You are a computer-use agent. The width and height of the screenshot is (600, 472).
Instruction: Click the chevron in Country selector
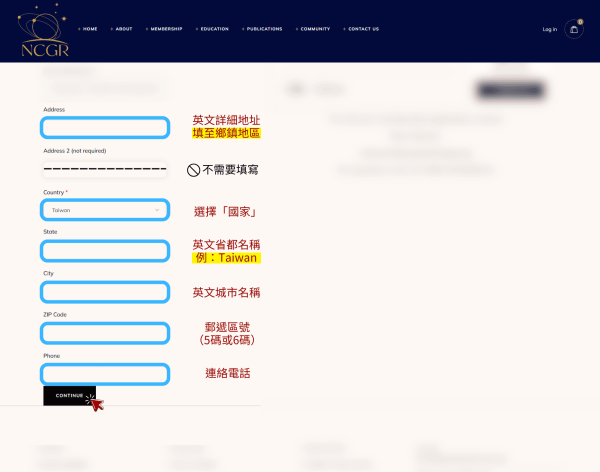click(x=157, y=210)
